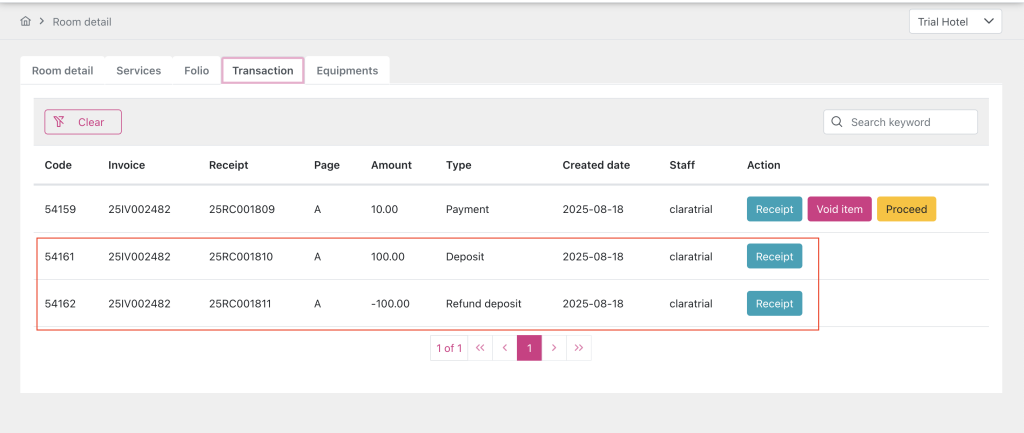The height and width of the screenshot is (433, 1024).
Task: Click the search magnifier icon
Action: pos(837,122)
